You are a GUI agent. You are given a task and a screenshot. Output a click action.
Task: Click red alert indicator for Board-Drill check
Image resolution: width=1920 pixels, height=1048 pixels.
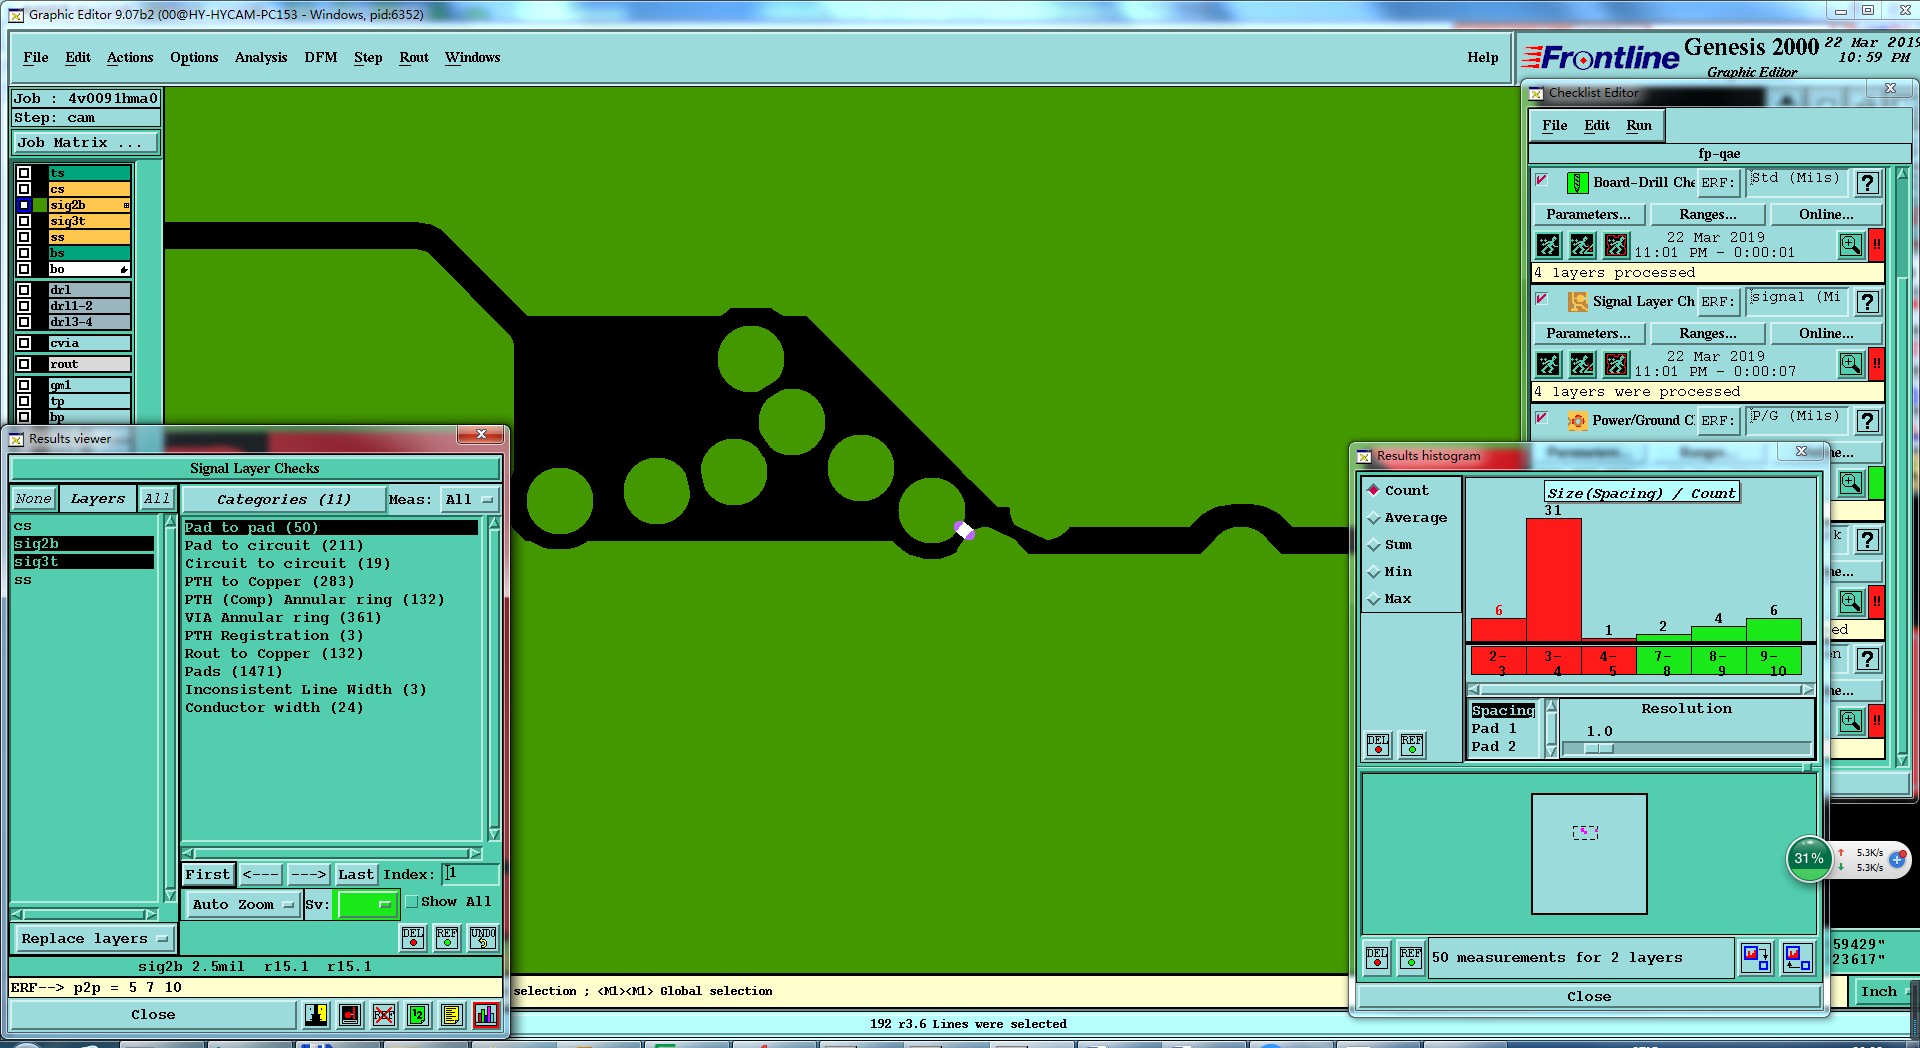(1877, 245)
